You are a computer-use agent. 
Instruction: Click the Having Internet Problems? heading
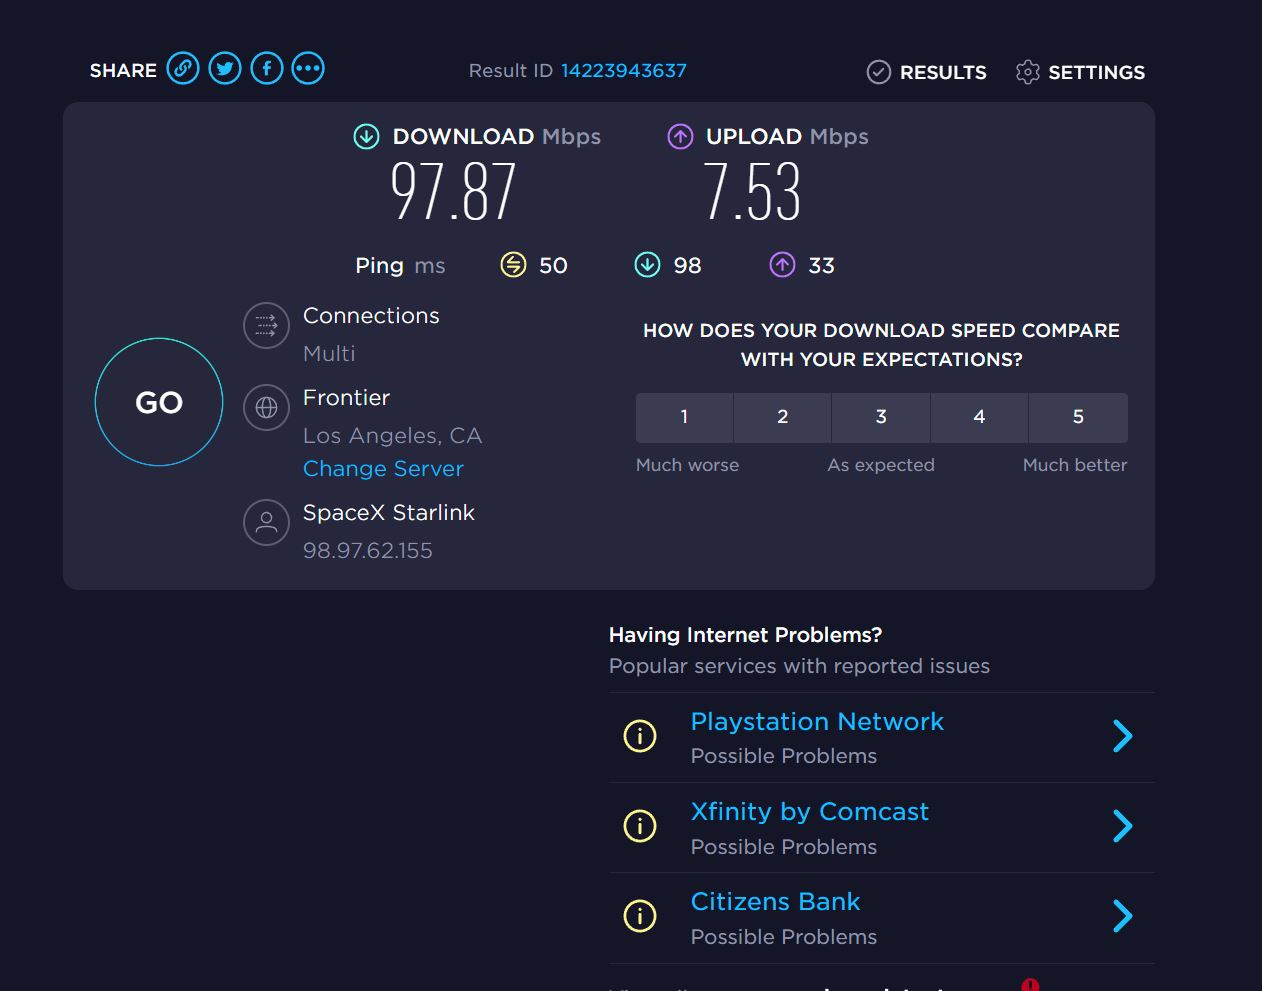click(x=745, y=635)
